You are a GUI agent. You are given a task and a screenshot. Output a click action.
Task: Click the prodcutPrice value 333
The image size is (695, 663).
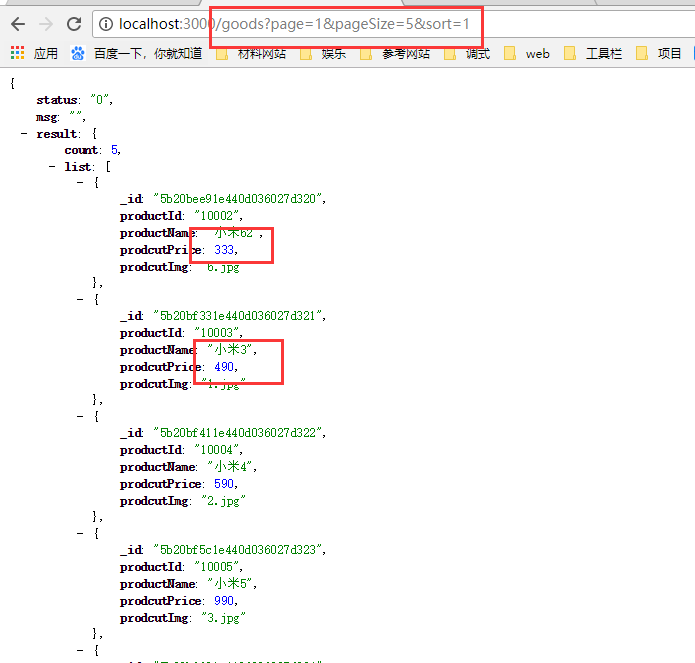coord(224,250)
